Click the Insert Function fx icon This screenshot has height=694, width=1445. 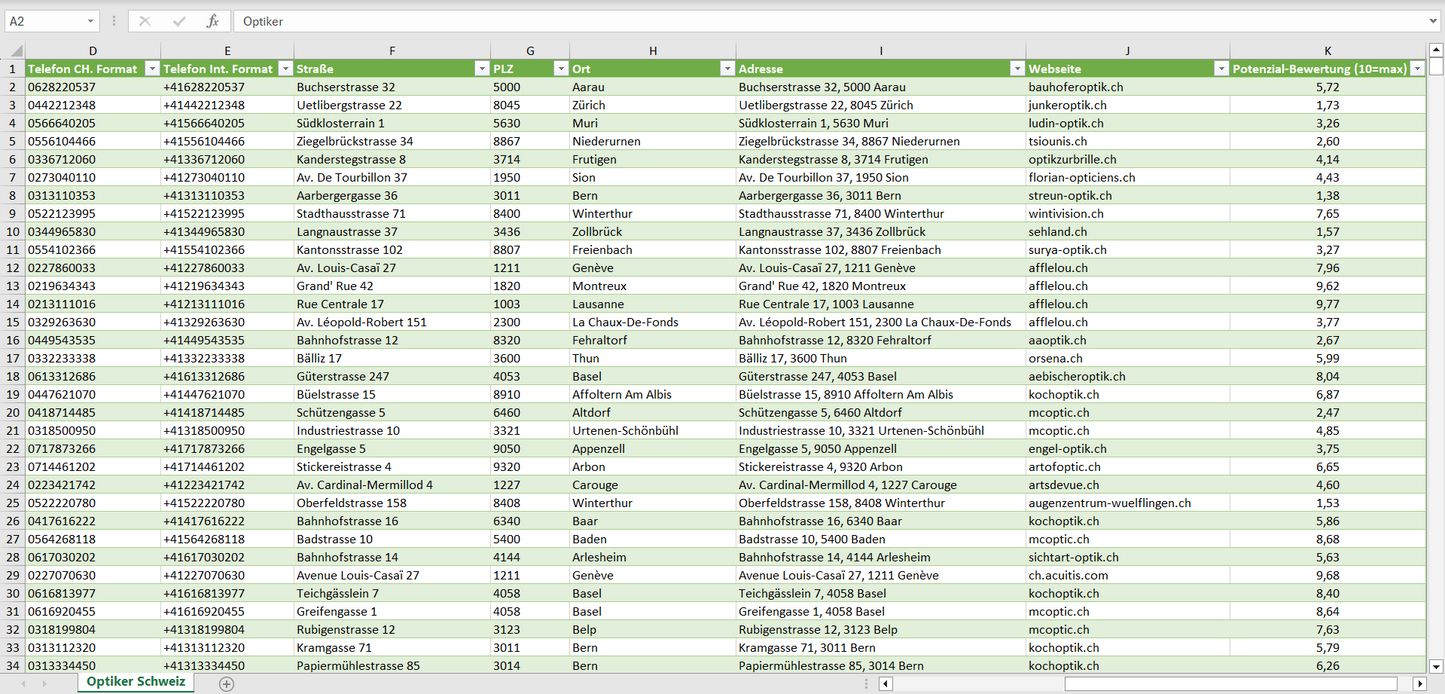tap(212, 21)
